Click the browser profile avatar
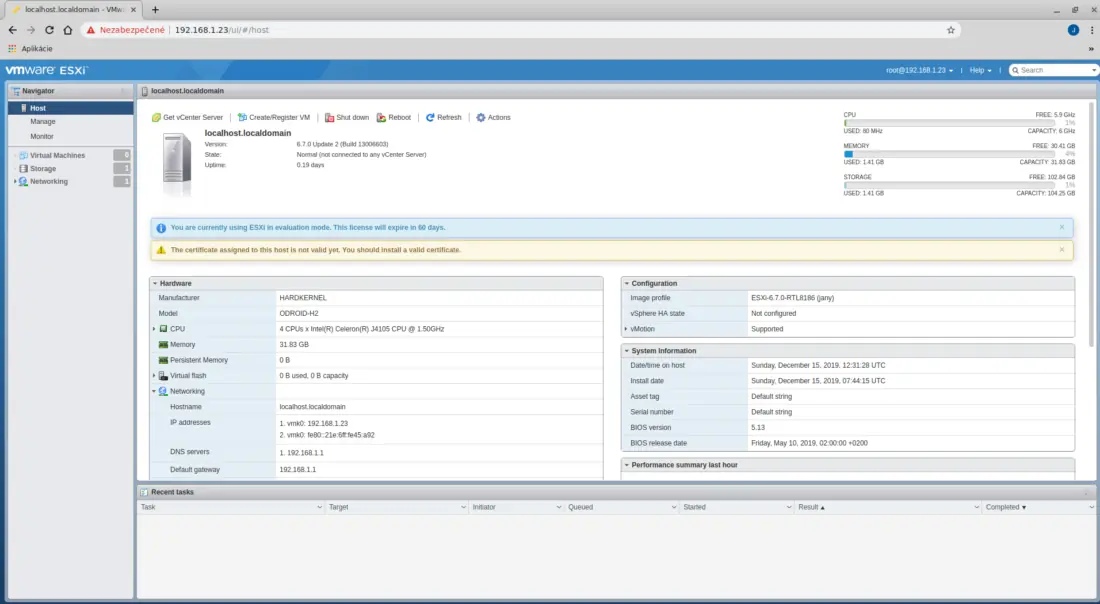This screenshot has width=1100, height=604. click(1073, 30)
